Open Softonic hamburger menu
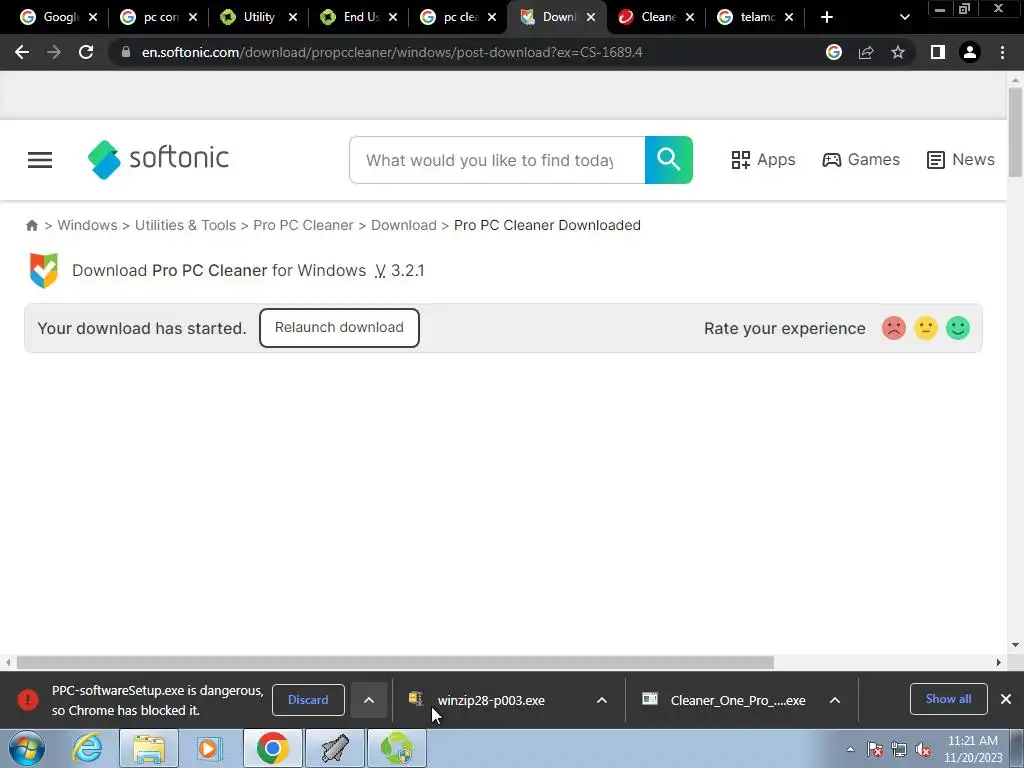This screenshot has height=768, width=1024. pos(40,160)
